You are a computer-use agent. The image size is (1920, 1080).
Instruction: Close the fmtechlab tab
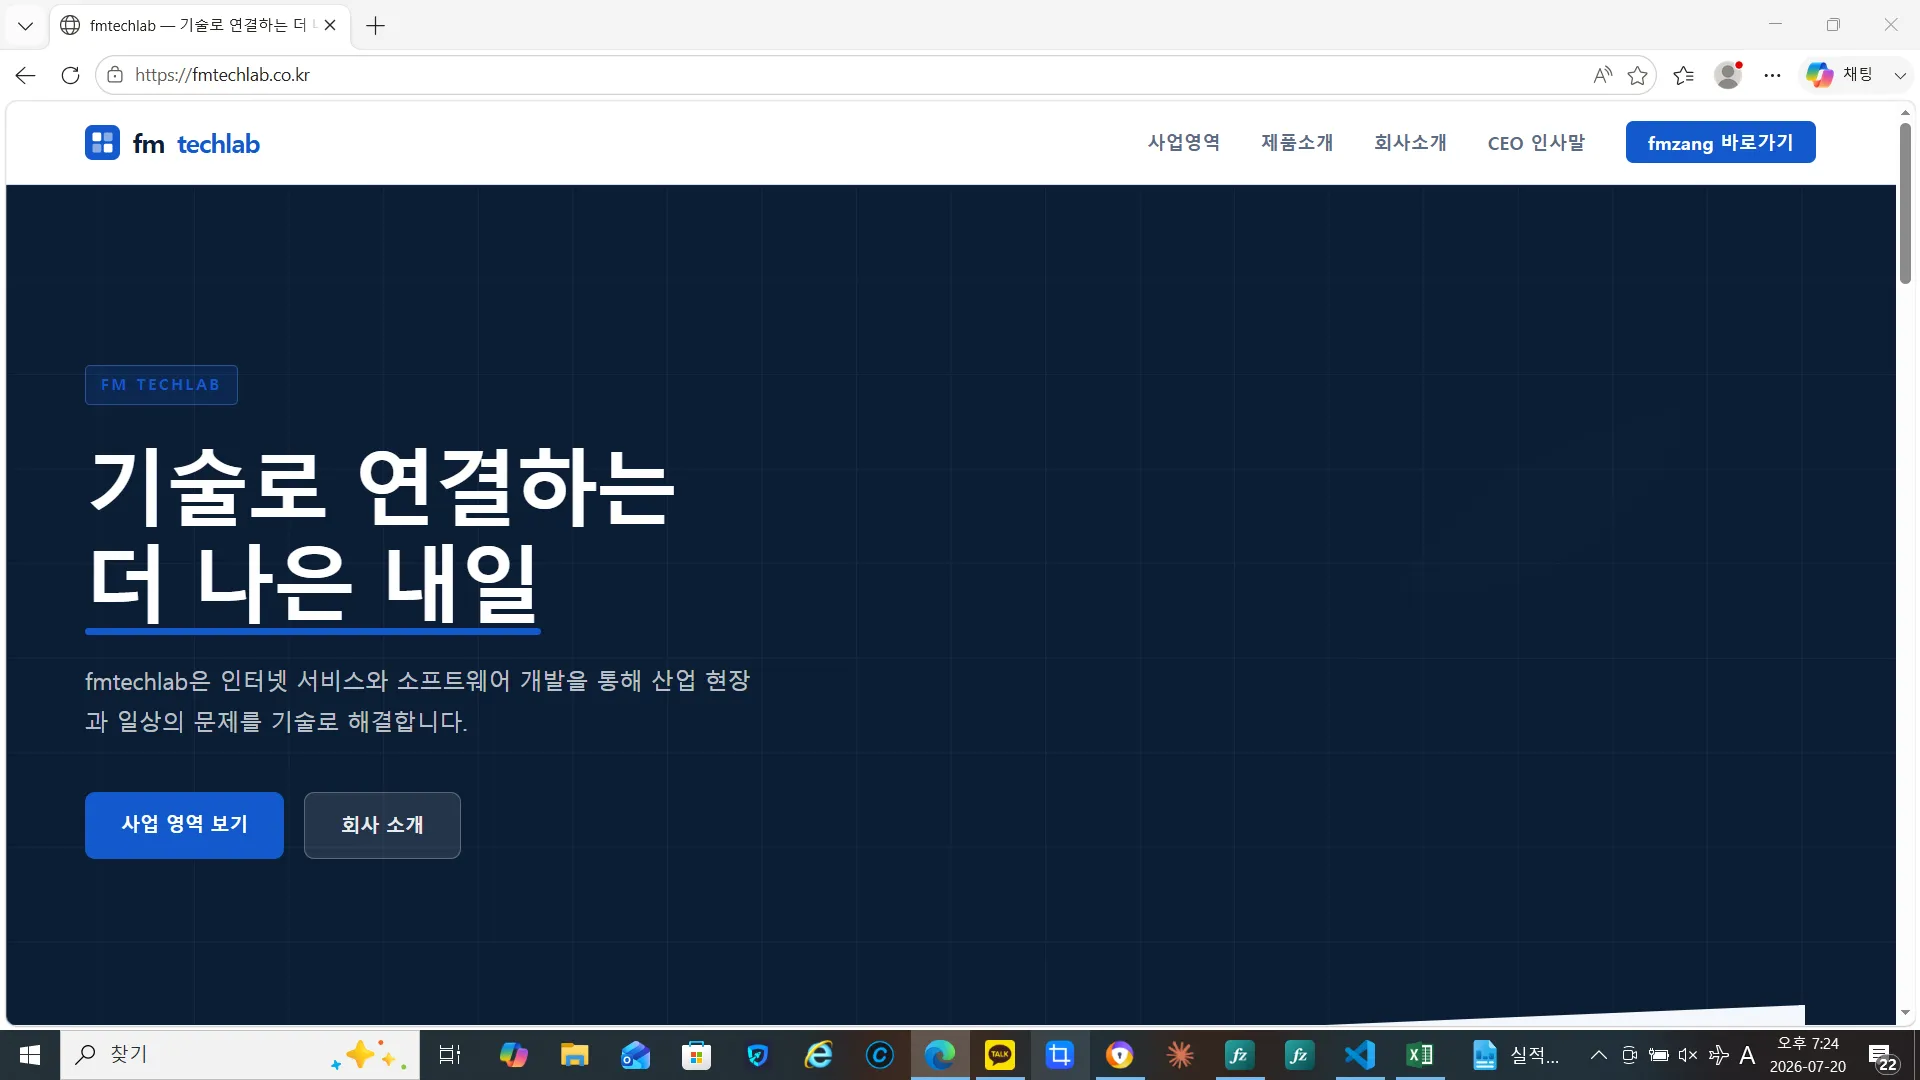click(x=330, y=26)
